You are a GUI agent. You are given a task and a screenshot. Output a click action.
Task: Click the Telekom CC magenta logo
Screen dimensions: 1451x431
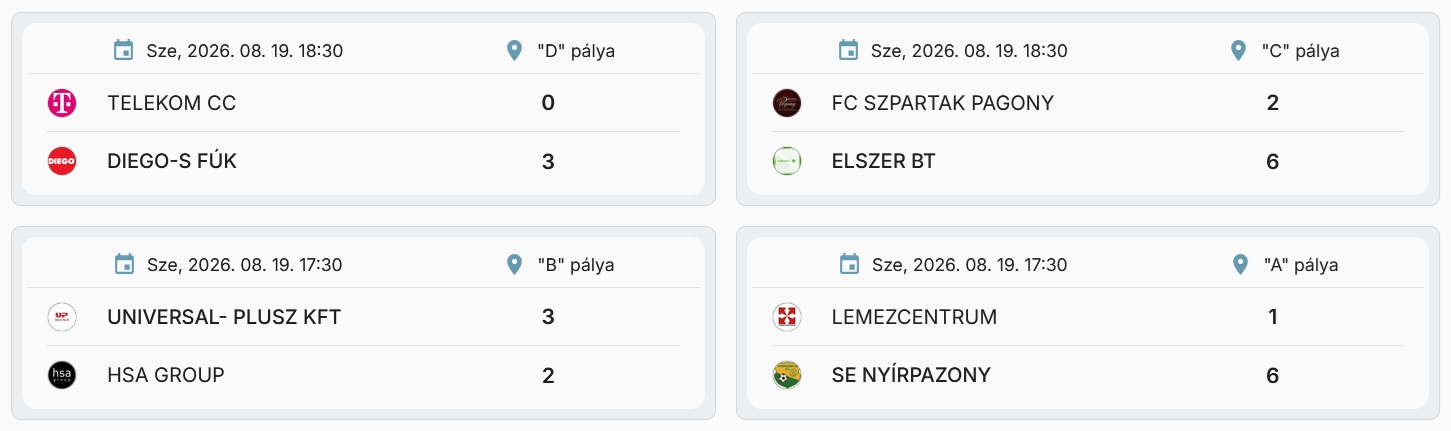point(62,103)
